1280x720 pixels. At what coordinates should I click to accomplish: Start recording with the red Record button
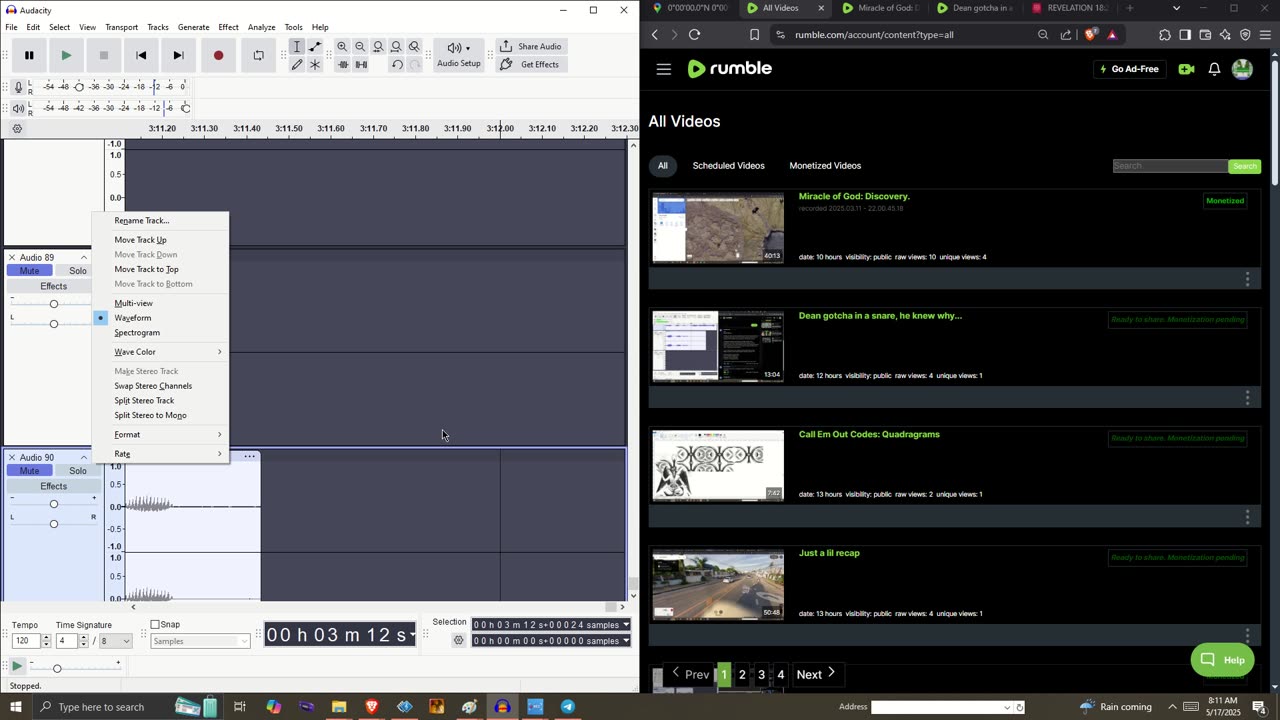click(219, 55)
